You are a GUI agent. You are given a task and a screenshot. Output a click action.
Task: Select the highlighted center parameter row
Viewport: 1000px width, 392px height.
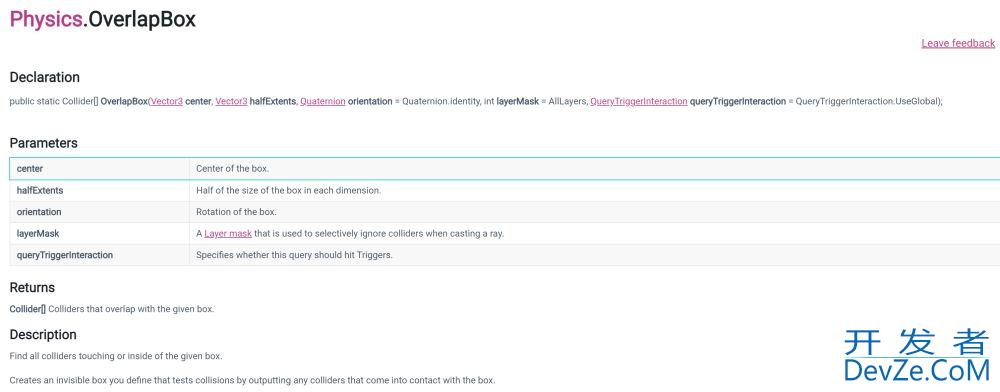click(x=504, y=169)
